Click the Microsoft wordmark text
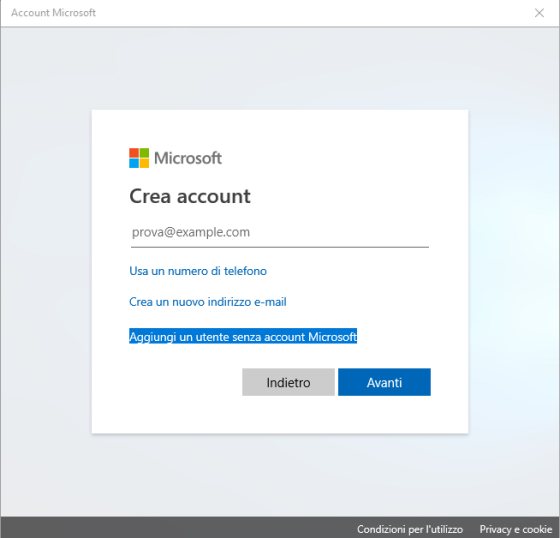 coord(188,158)
